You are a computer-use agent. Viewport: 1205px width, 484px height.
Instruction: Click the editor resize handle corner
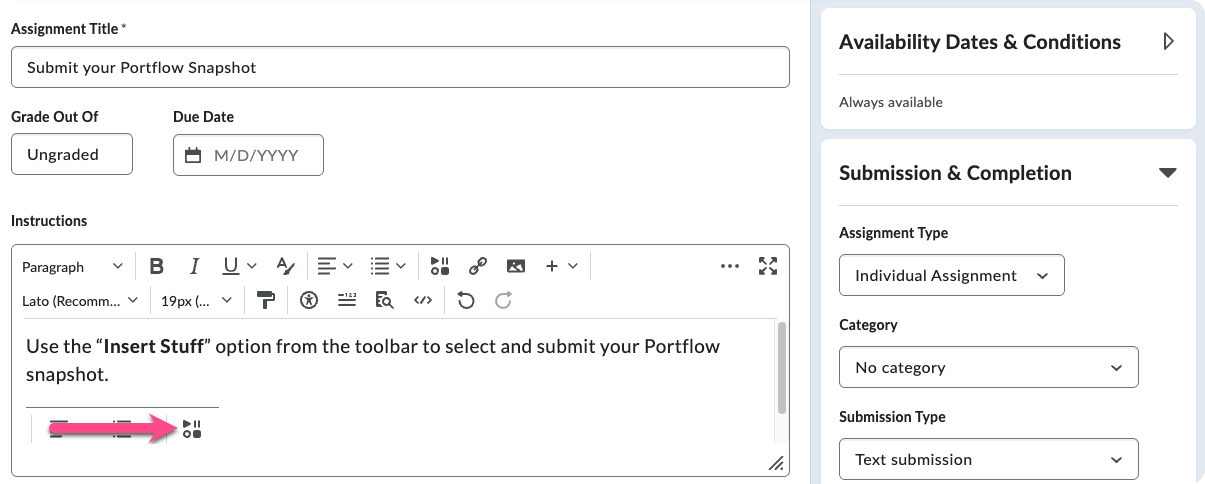tap(775, 463)
